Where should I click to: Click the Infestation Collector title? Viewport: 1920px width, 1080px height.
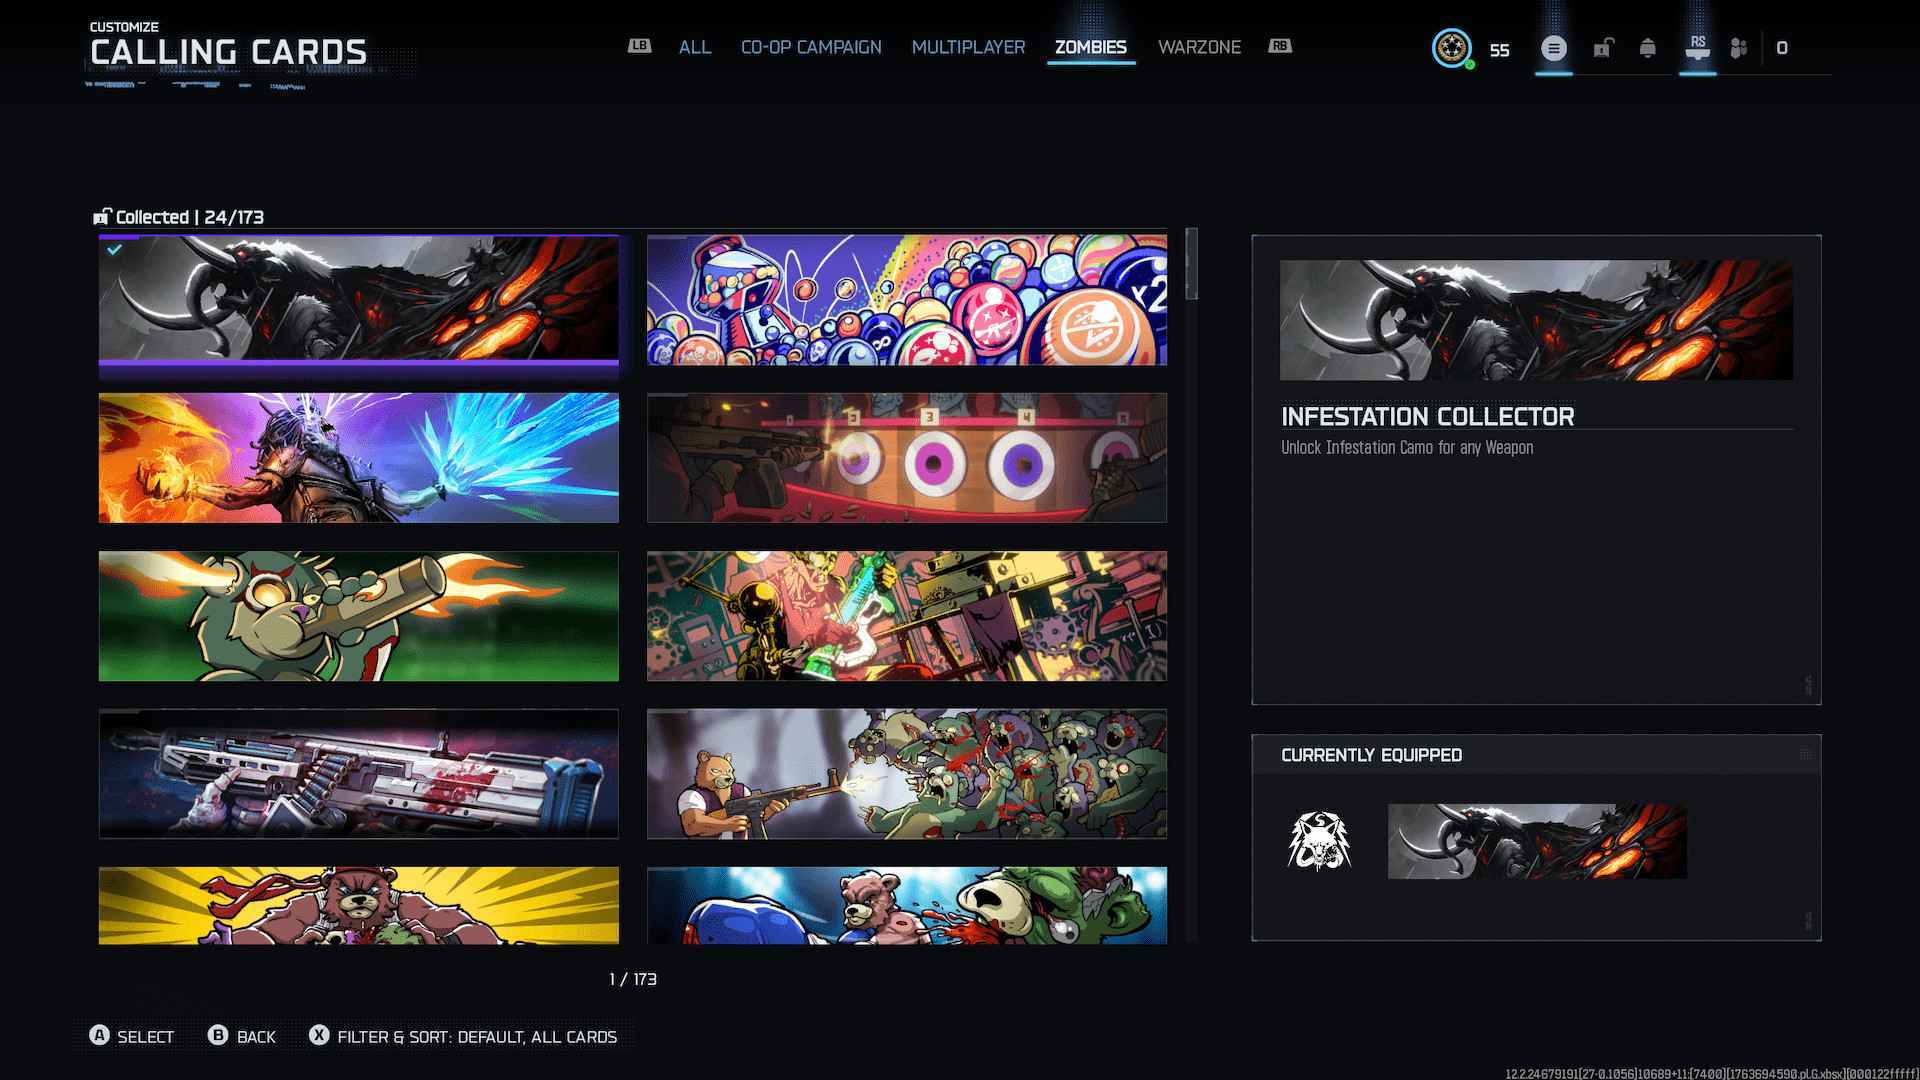pyautogui.click(x=1428, y=416)
